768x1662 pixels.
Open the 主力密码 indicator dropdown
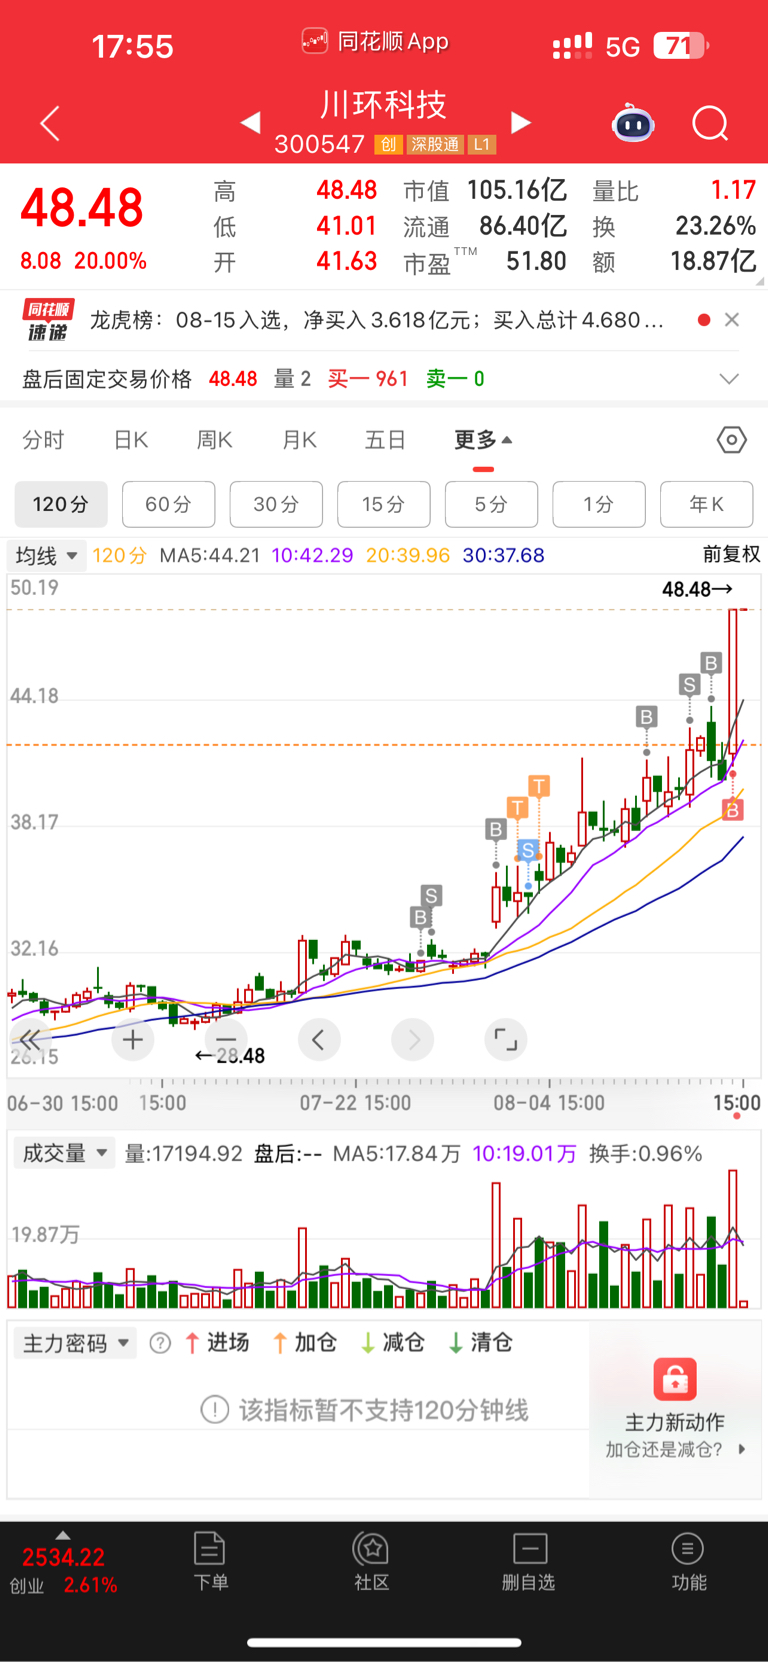pyautogui.click(x=75, y=1343)
